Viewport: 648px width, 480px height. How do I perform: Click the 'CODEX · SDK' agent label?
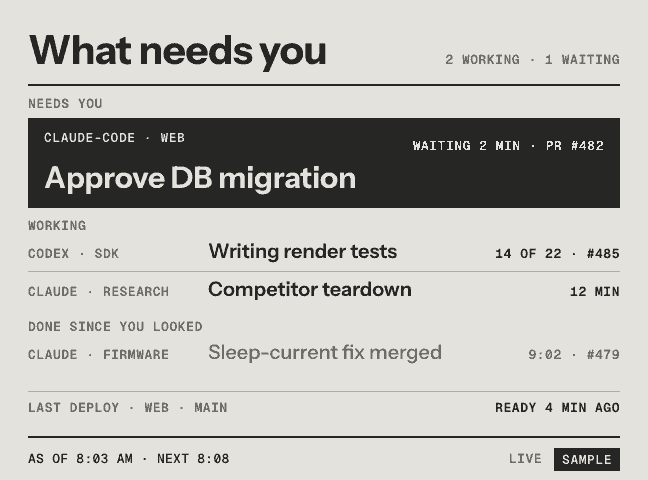coord(74,253)
